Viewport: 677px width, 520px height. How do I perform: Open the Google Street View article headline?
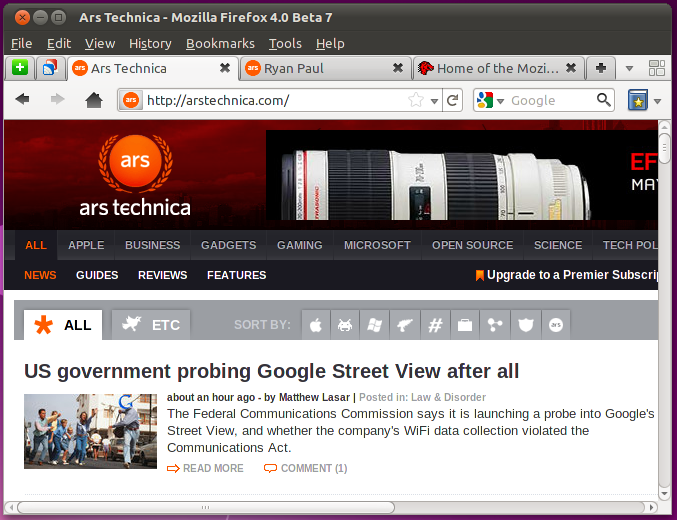pyautogui.click(x=271, y=371)
